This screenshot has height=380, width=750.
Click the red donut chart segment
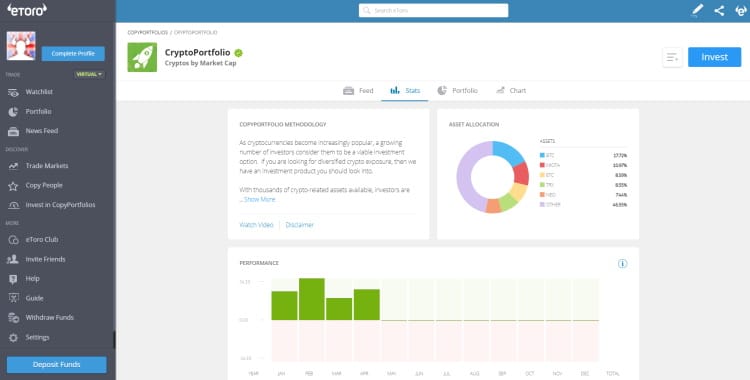click(521, 173)
